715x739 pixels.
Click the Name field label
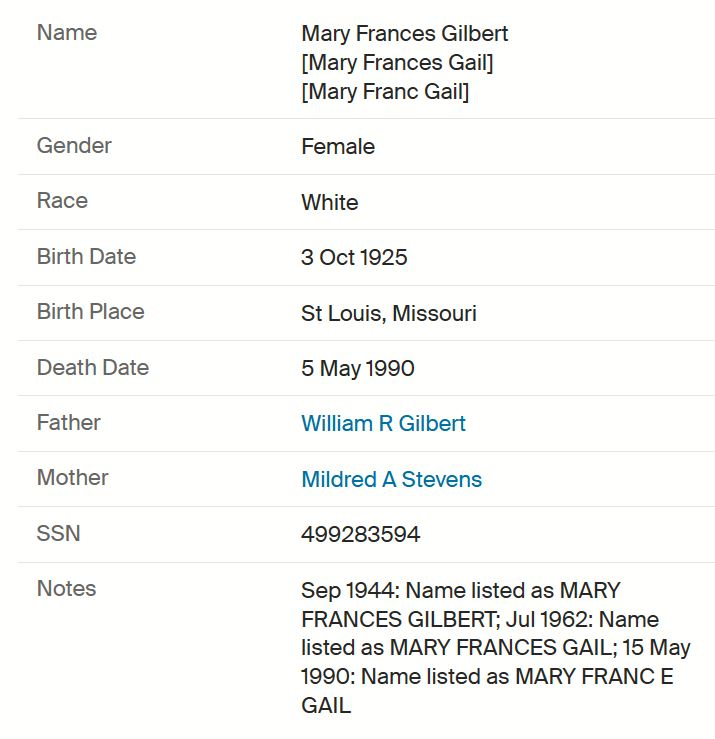(67, 33)
